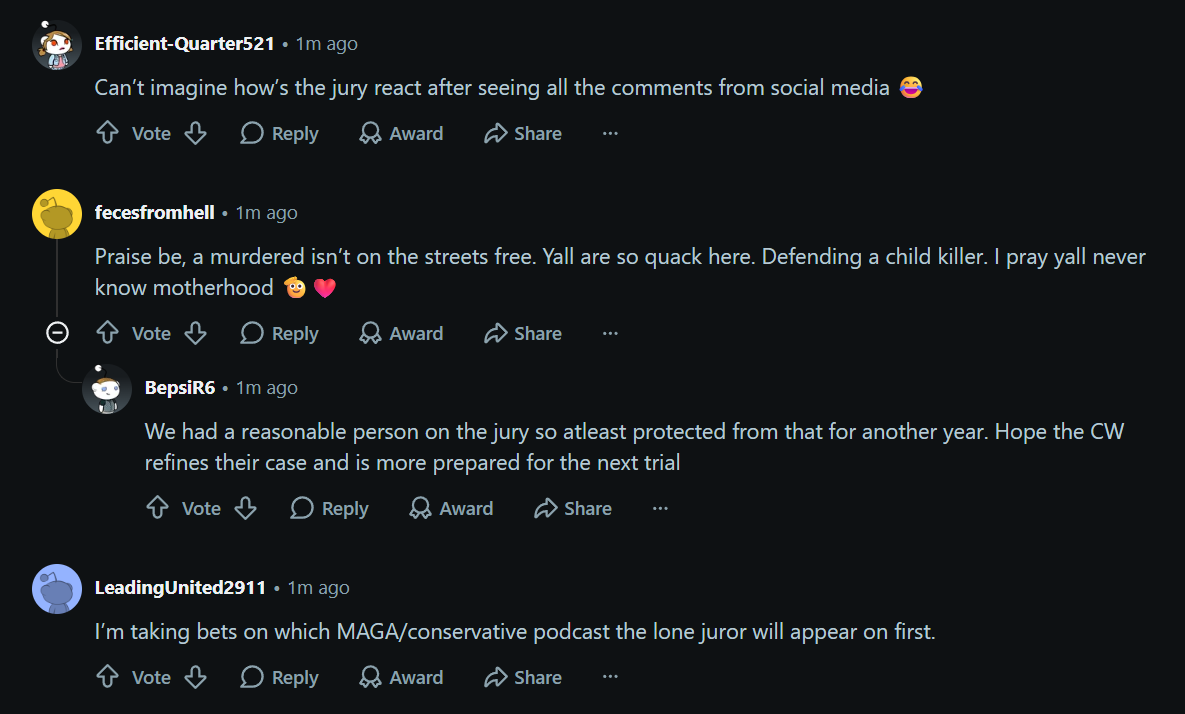Collapse the fecesfromhell comment thread
Image resolution: width=1185 pixels, height=714 pixels.
(x=57, y=332)
